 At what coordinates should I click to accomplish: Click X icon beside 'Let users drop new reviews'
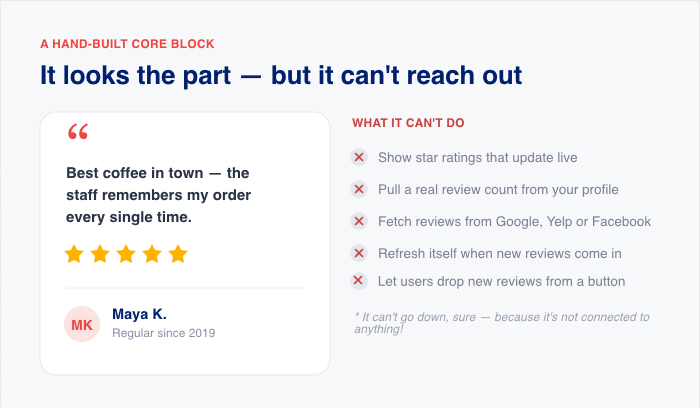coord(358,281)
